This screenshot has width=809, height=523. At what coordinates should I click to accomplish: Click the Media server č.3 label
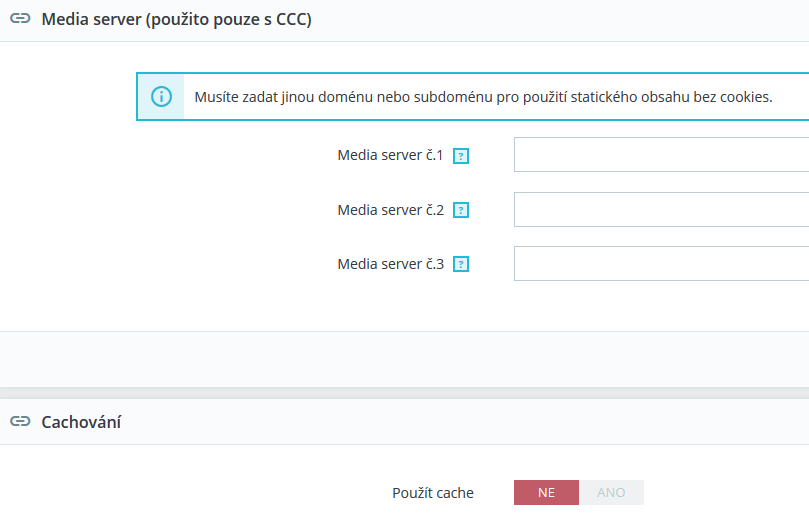pos(390,264)
